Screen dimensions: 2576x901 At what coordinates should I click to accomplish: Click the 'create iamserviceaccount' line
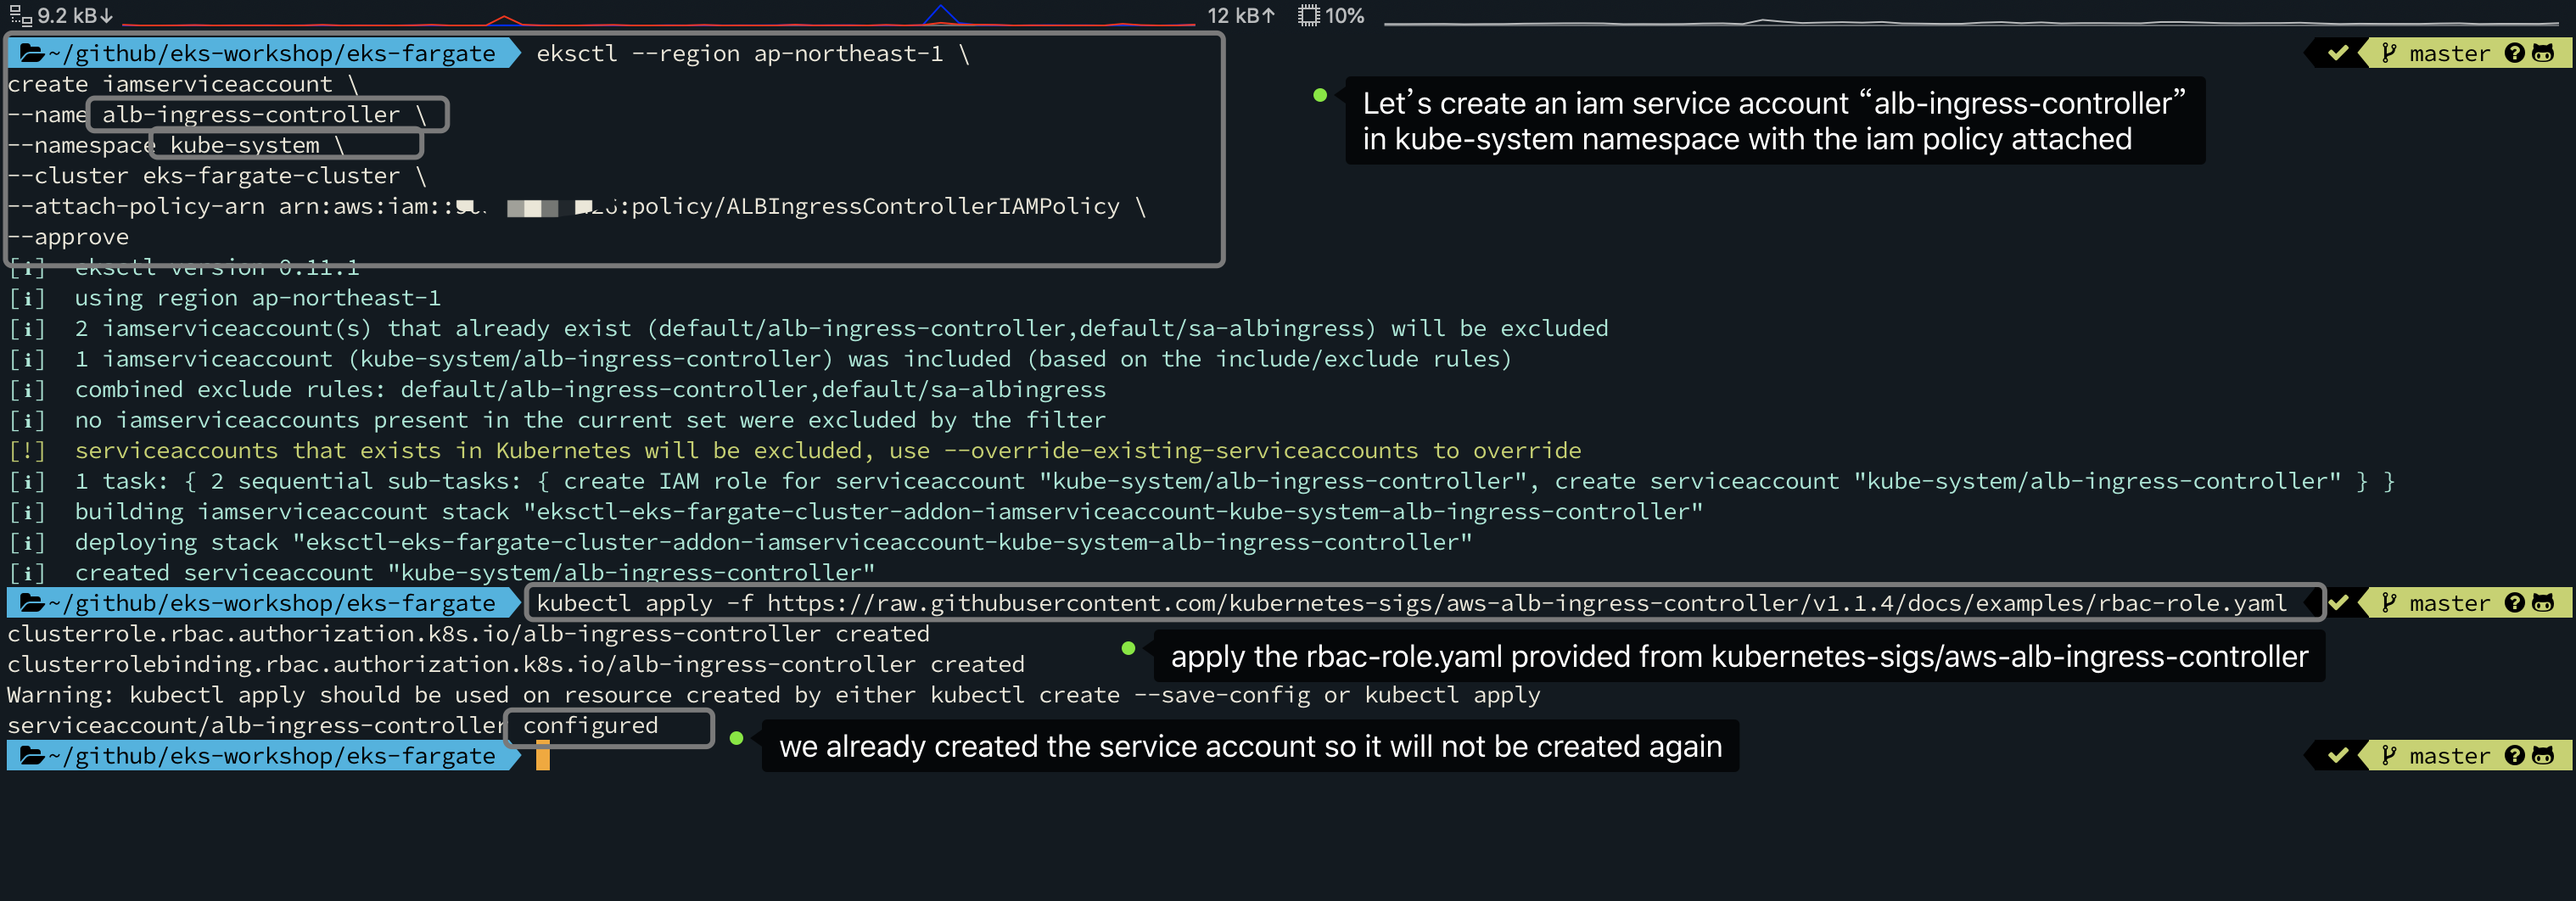(x=183, y=85)
